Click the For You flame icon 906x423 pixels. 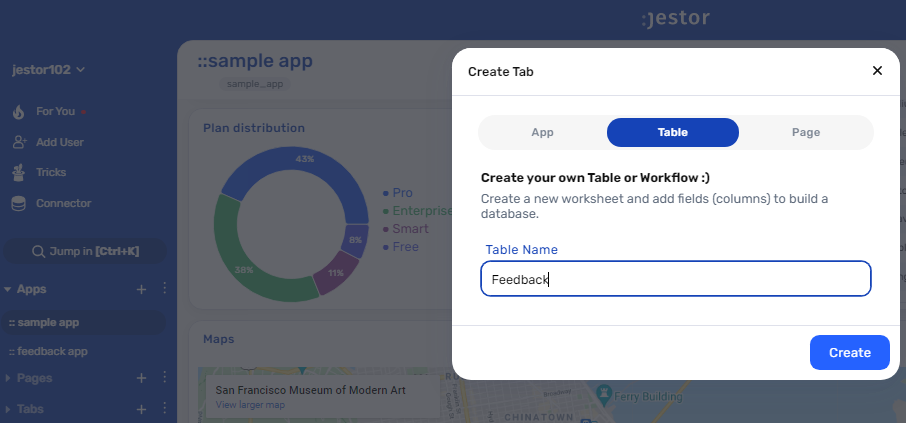point(18,112)
